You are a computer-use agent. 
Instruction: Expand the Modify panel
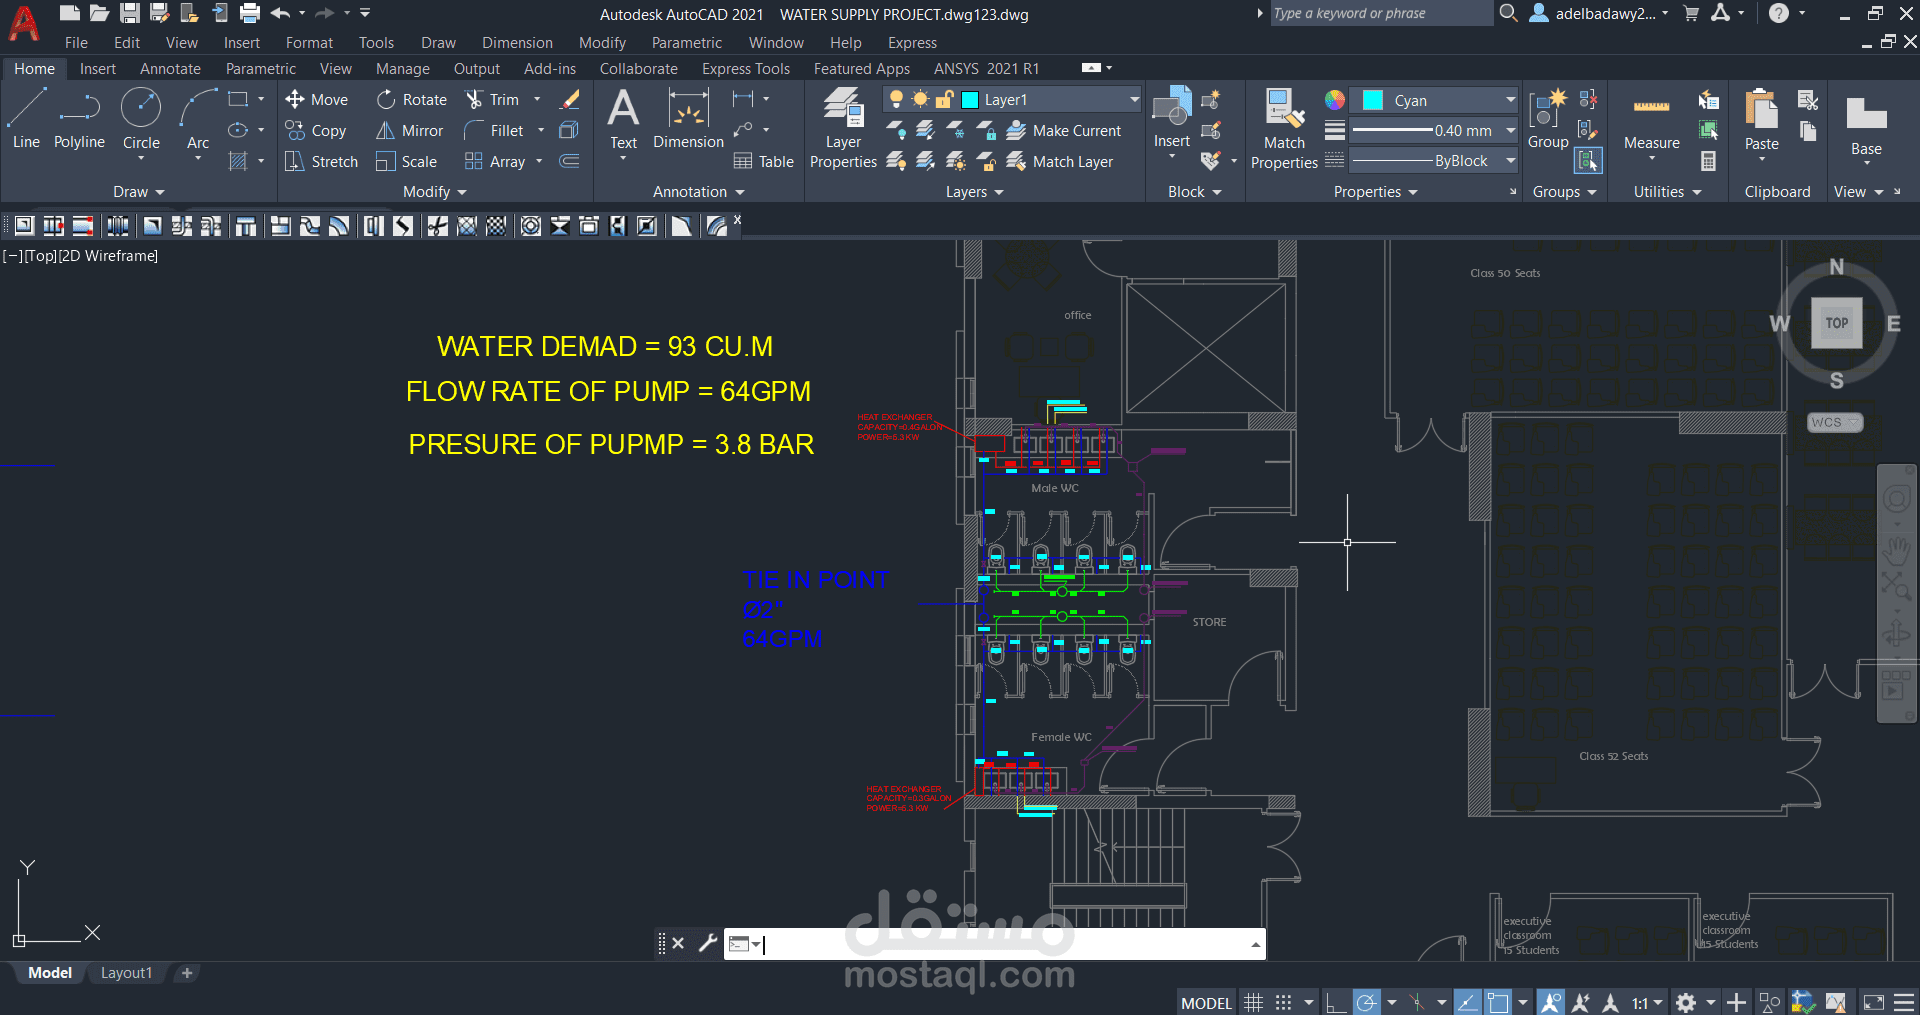click(435, 191)
